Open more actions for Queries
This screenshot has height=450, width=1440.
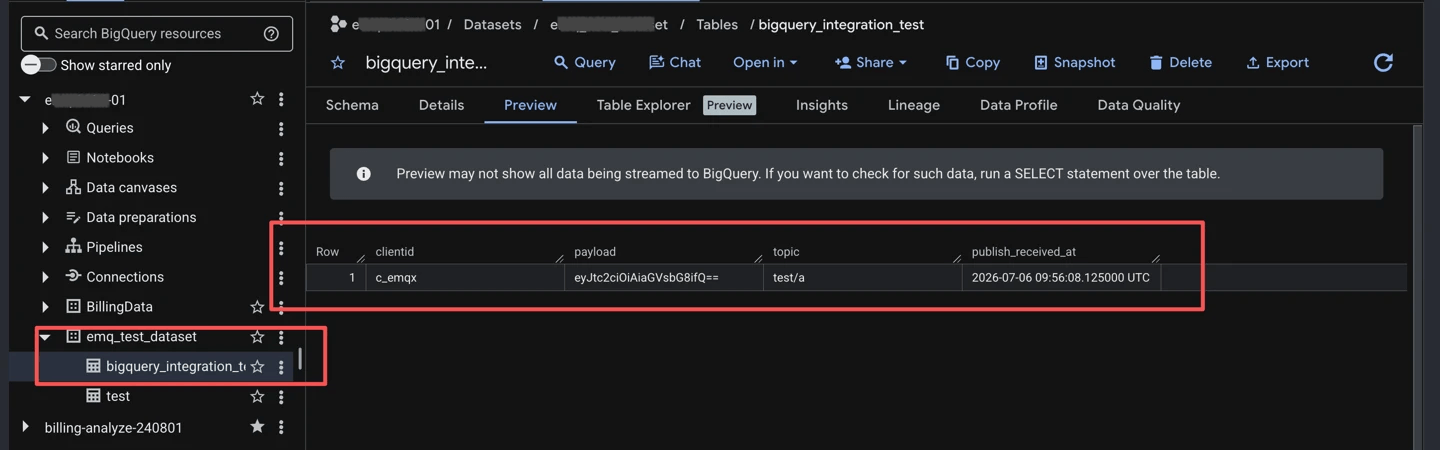coord(281,129)
